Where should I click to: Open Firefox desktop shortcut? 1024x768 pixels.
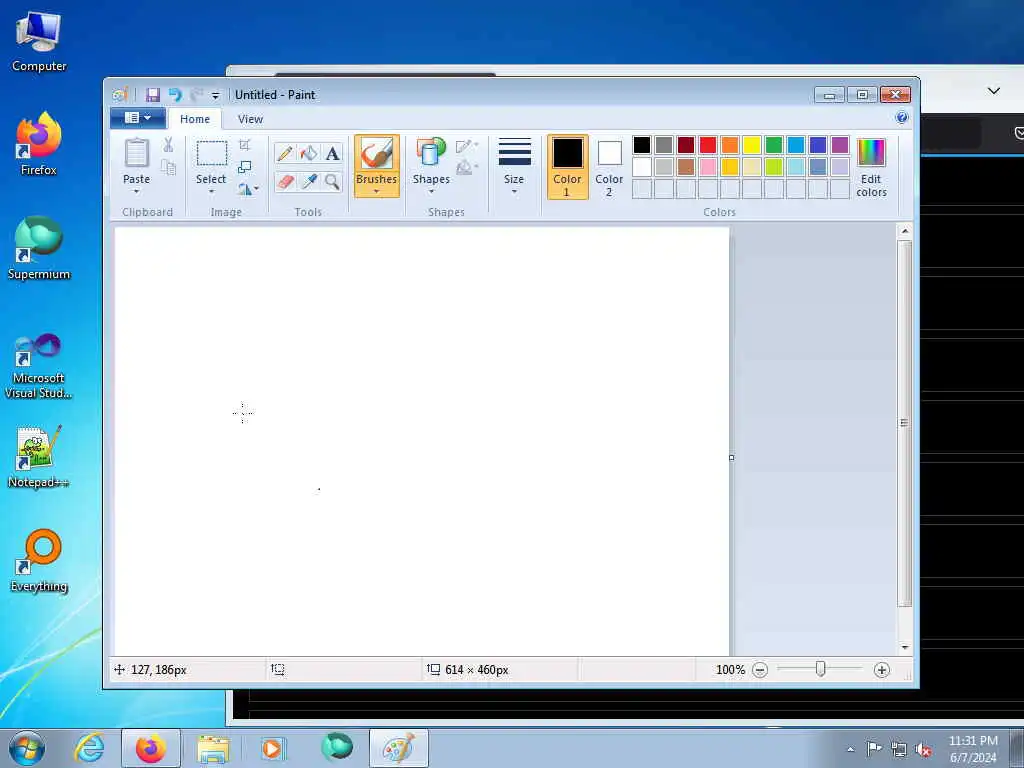coord(39,144)
